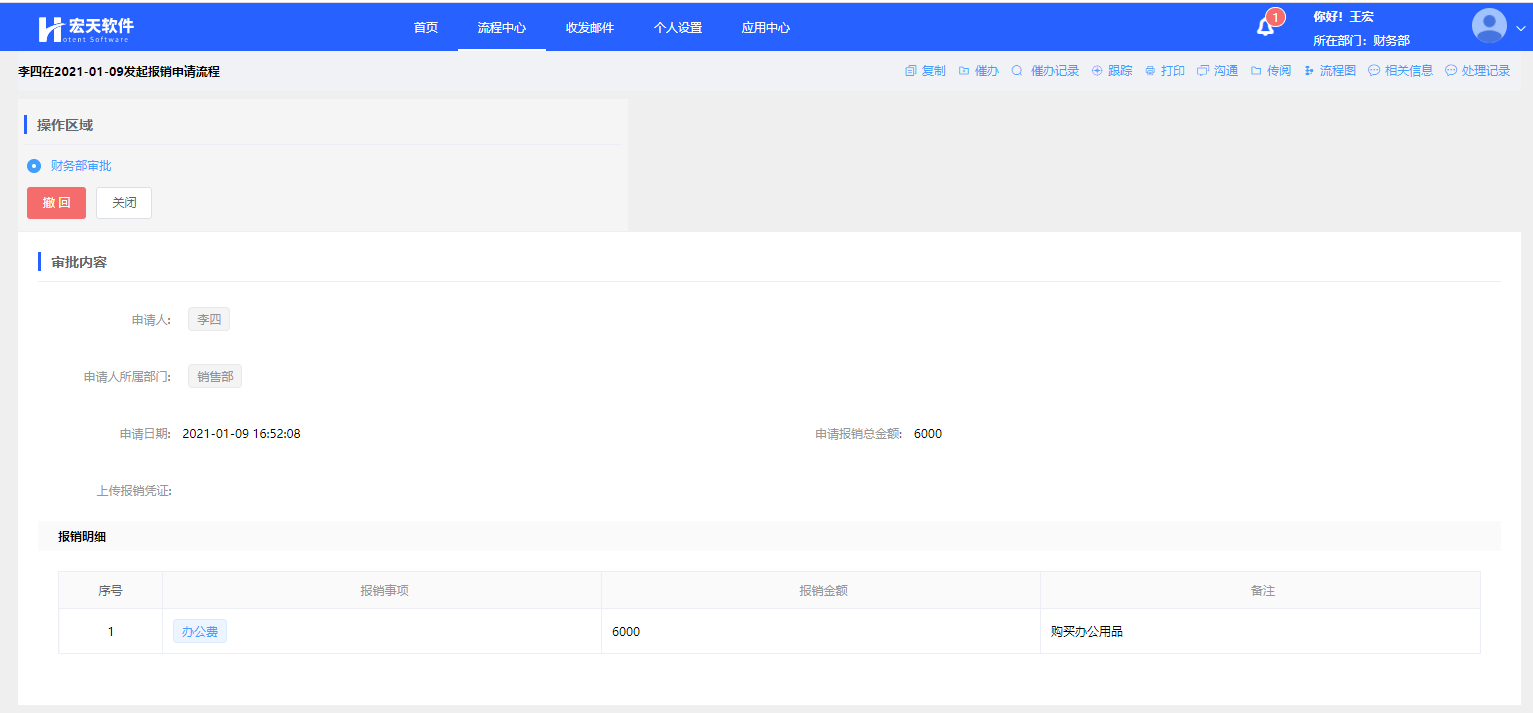
Task: Switch to 应用中心 in the navigation
Action: pyautogui.click(x=766, y=28)
